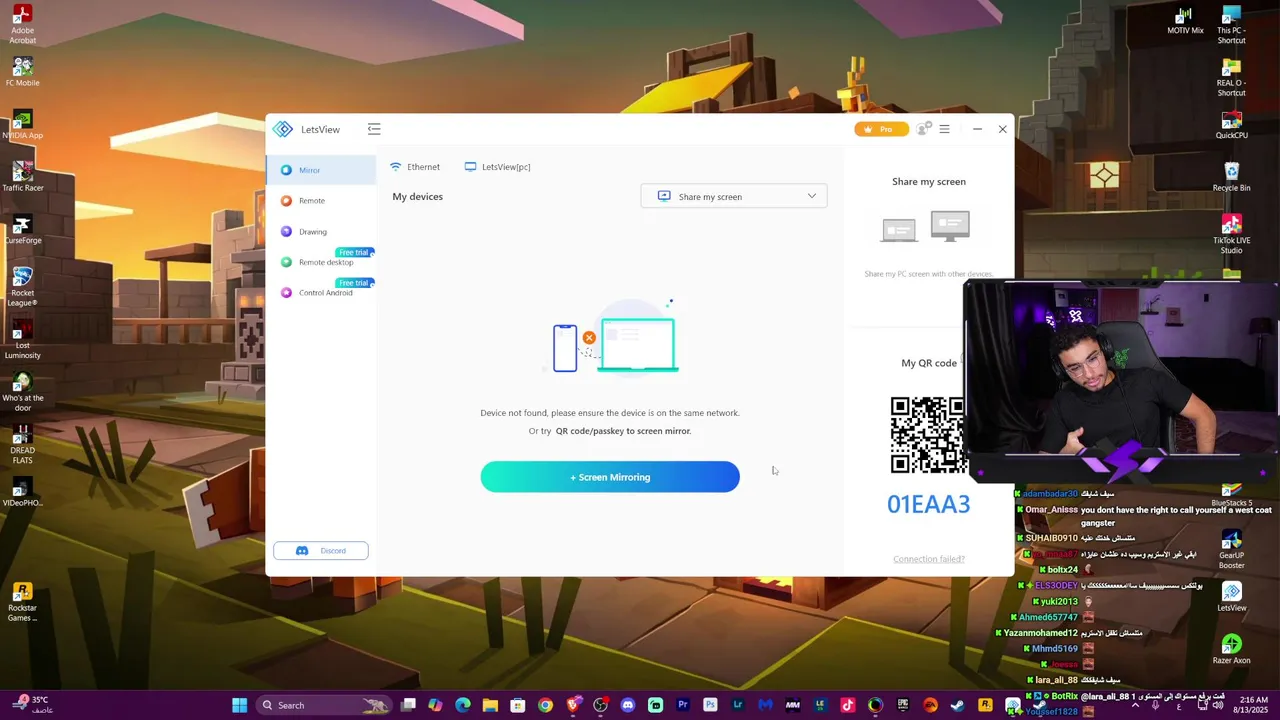Open DREAD FLATS desktop icon

pyautogui.click(x=22, y=444)
